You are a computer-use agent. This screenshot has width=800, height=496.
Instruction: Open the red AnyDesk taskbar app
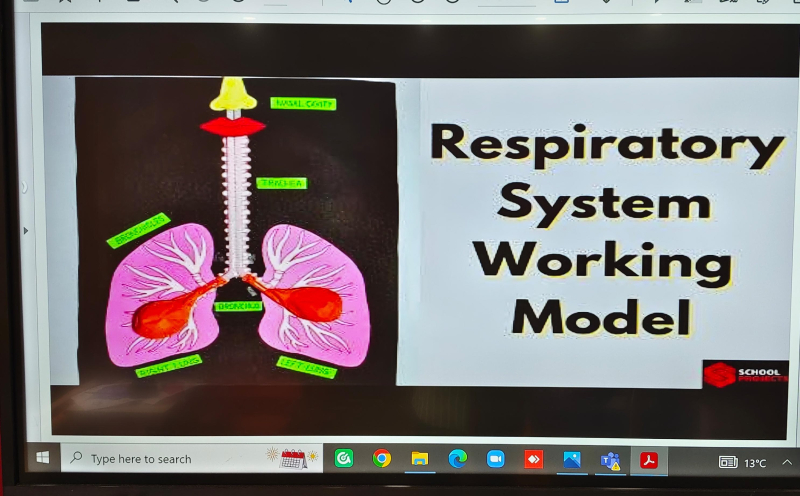pos(534,460)
